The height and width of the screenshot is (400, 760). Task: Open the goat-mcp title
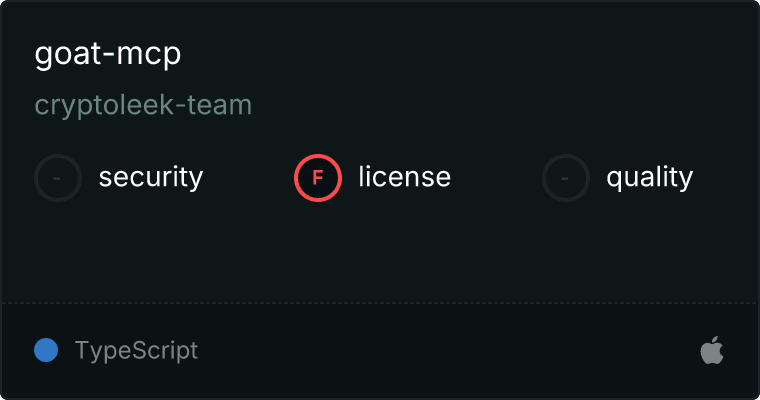point(108,54)
